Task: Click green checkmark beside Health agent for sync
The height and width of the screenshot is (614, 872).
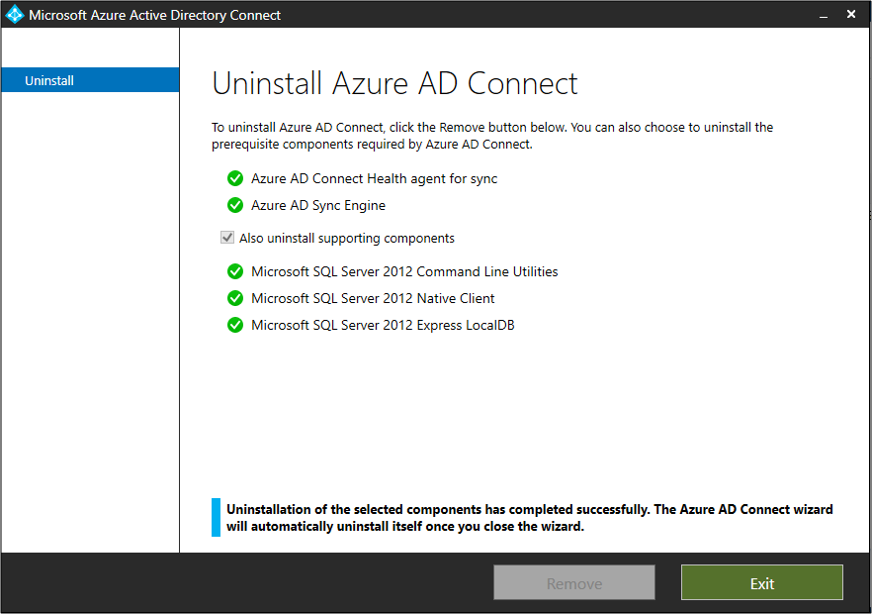Action: 235,179
